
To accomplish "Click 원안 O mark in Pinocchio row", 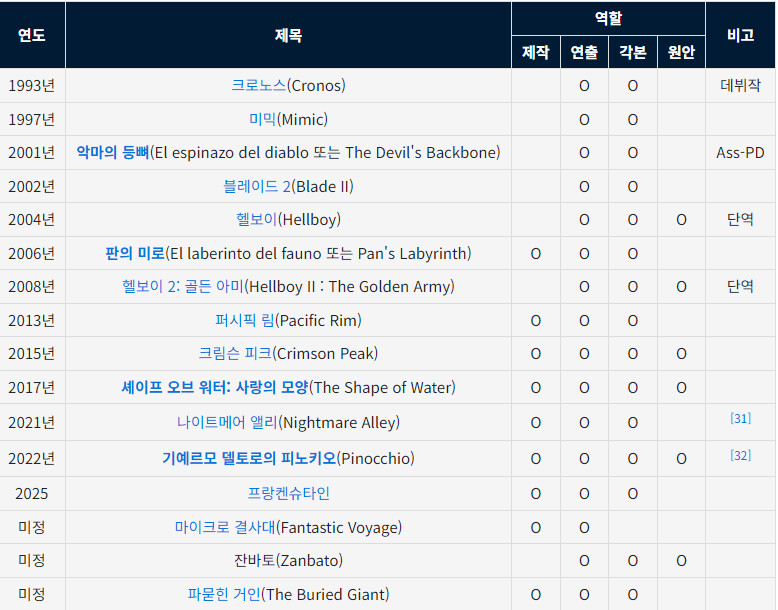I will pos(681,458).
